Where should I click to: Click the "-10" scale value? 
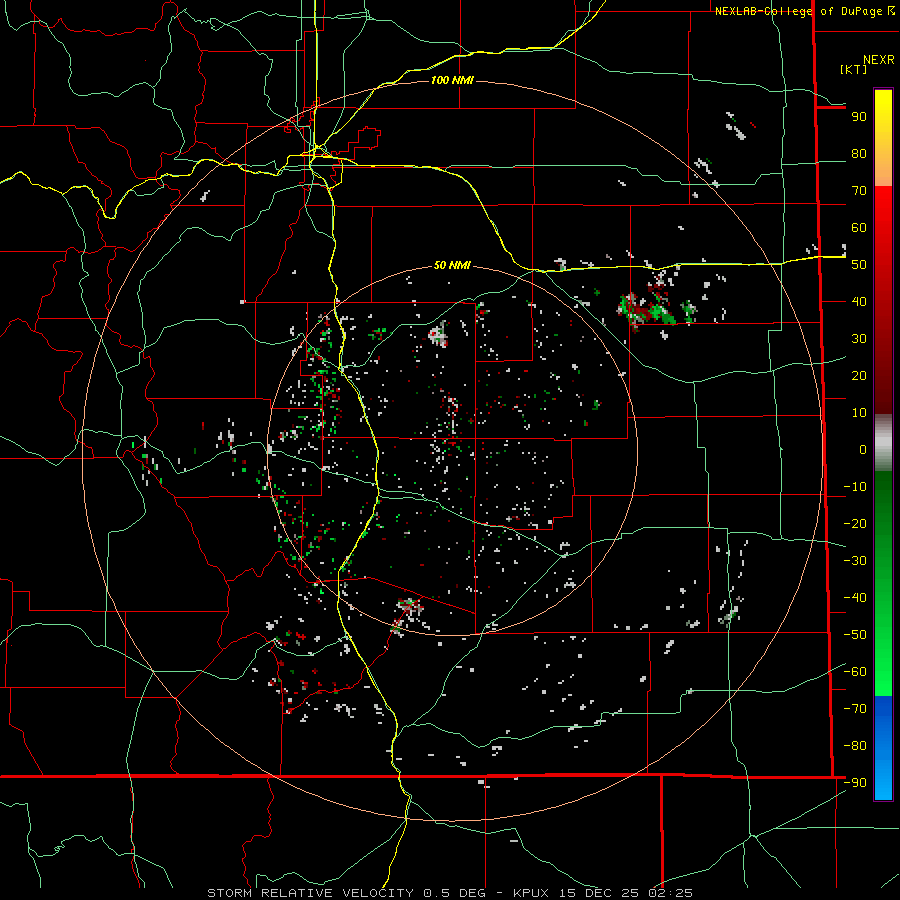pos(855,487)
